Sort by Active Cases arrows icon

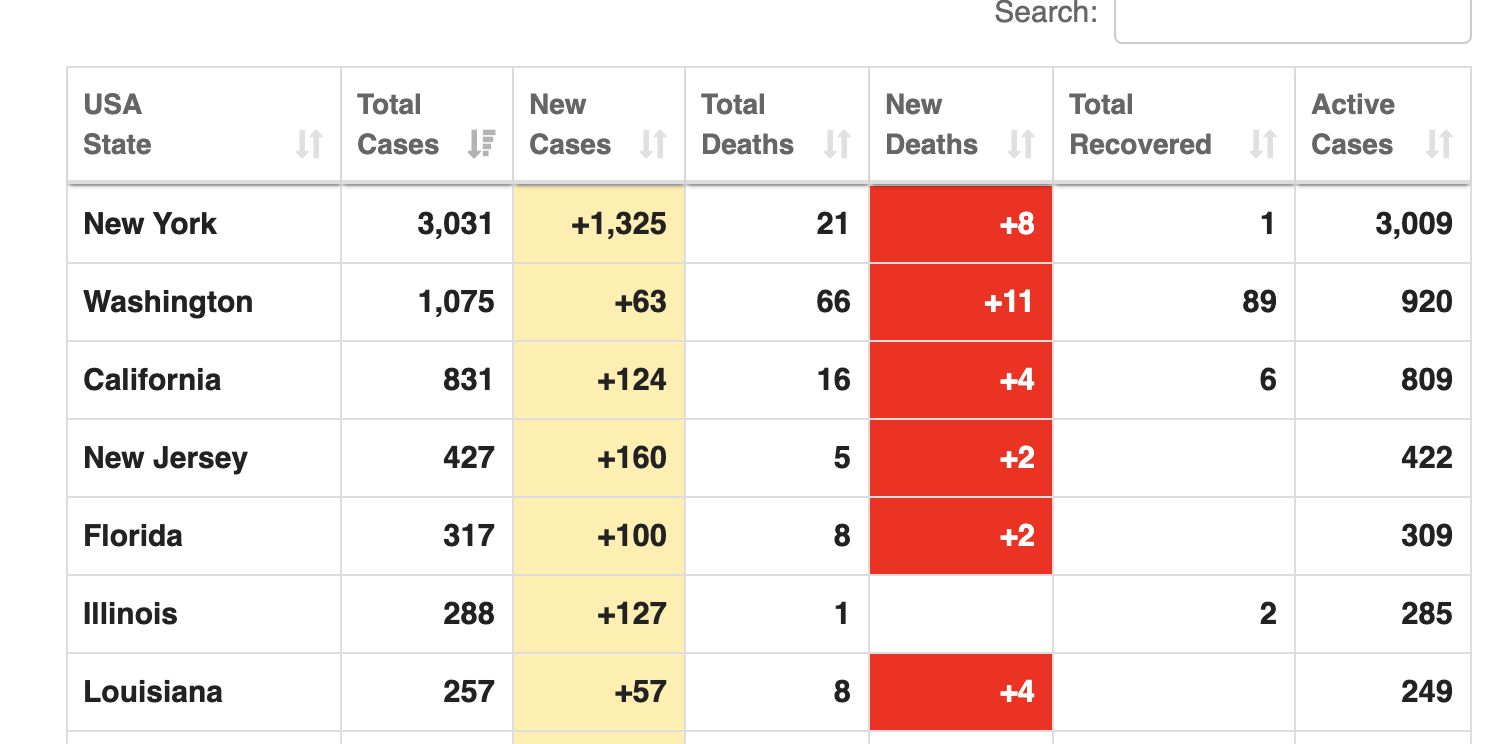[1439, 145]
